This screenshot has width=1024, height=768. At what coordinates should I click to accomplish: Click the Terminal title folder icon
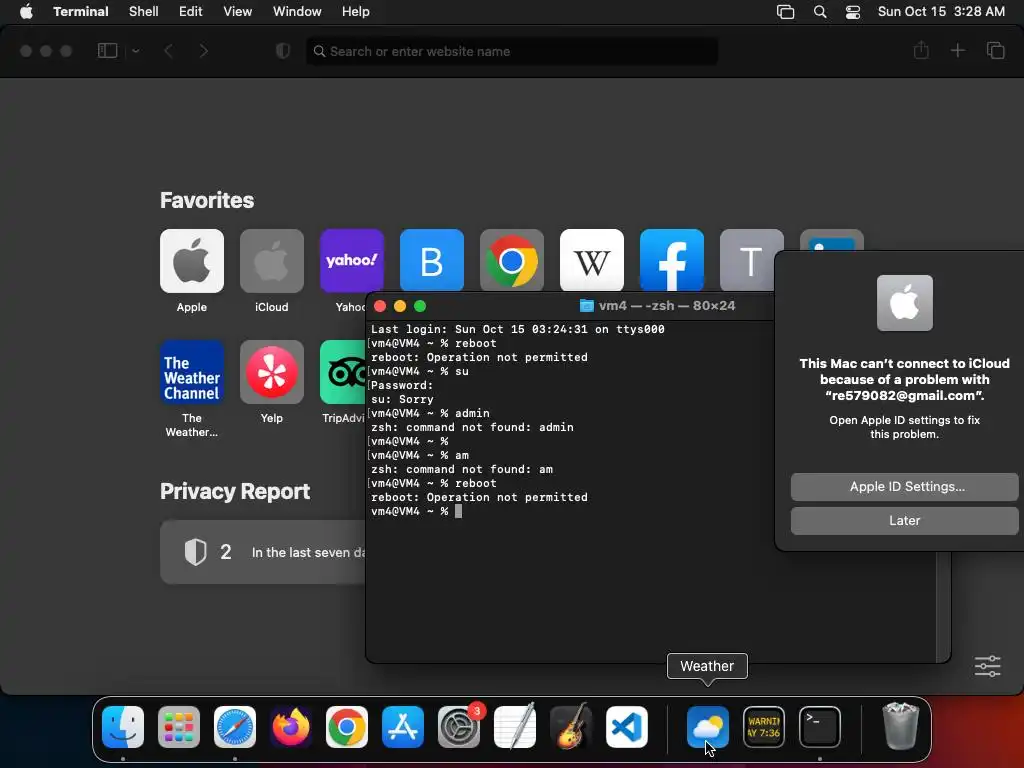click(586, 306)
